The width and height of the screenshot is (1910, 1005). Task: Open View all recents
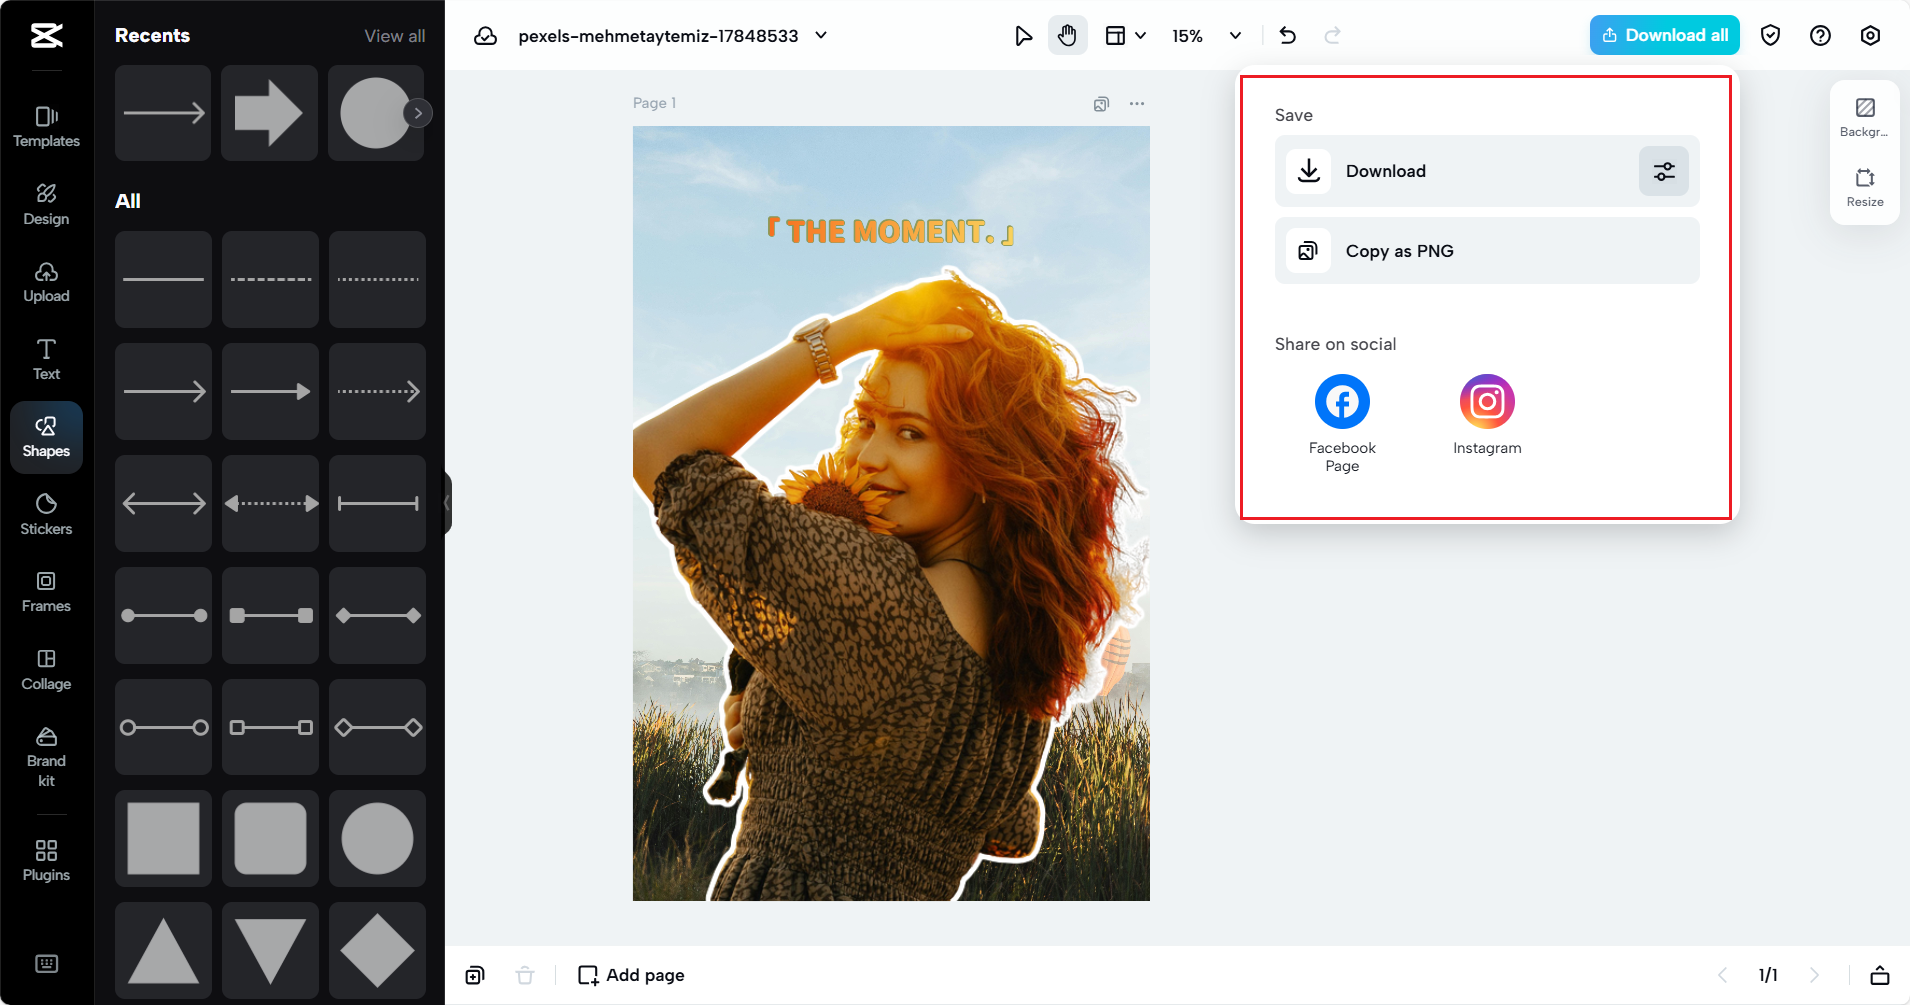tap(394, 36)
